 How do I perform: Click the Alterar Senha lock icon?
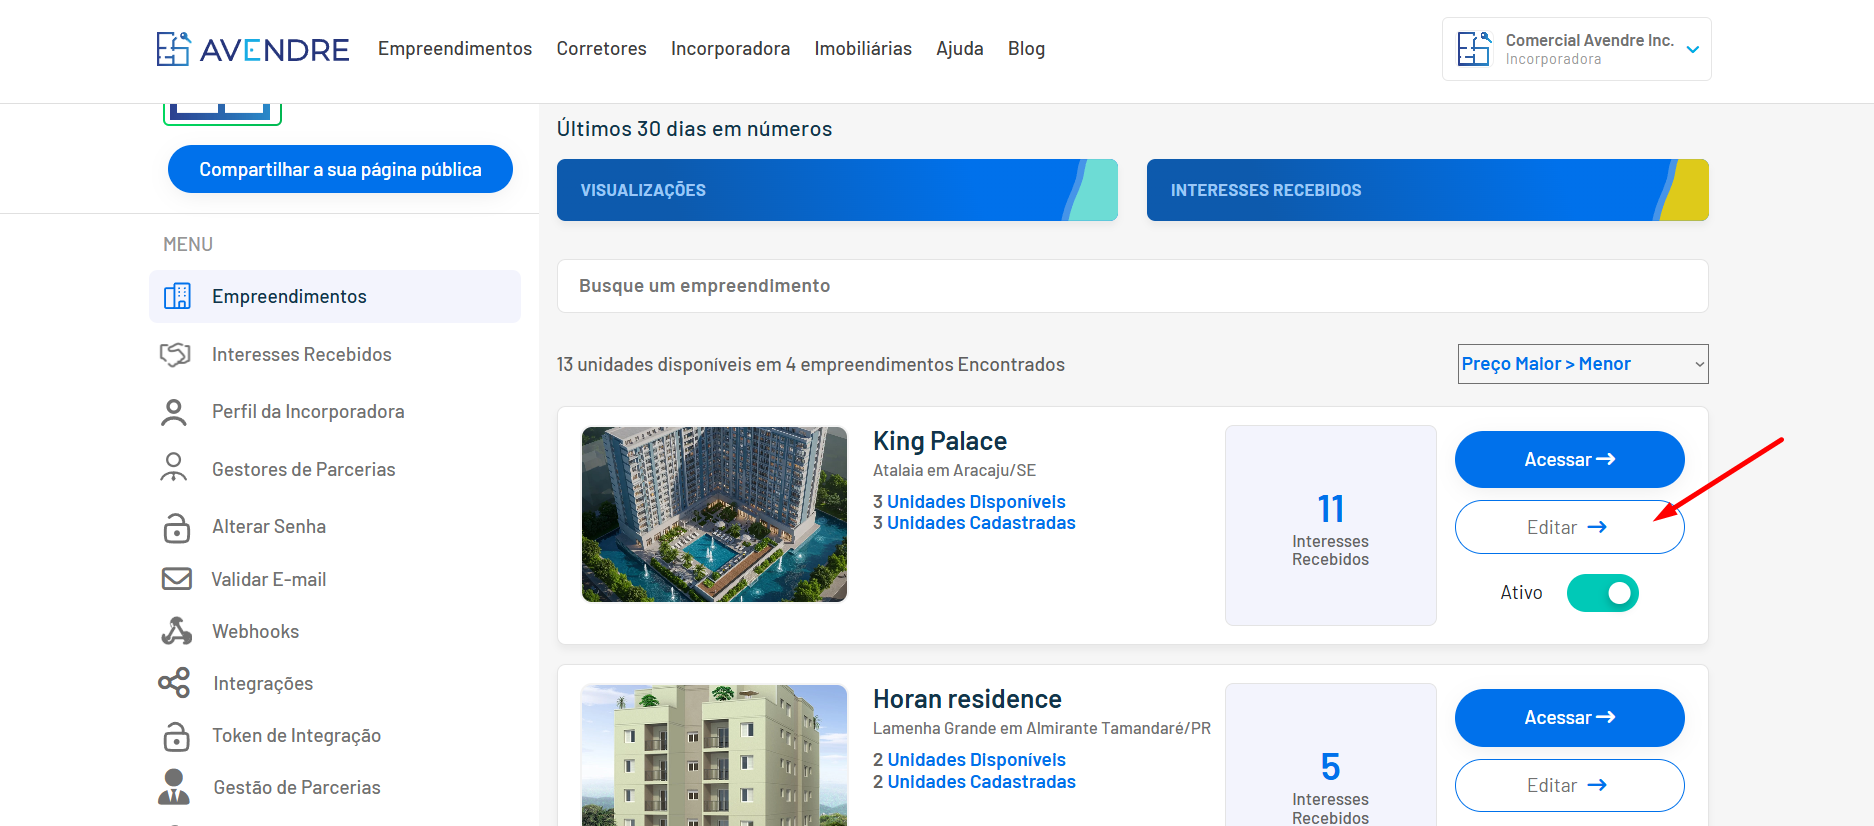176,527
